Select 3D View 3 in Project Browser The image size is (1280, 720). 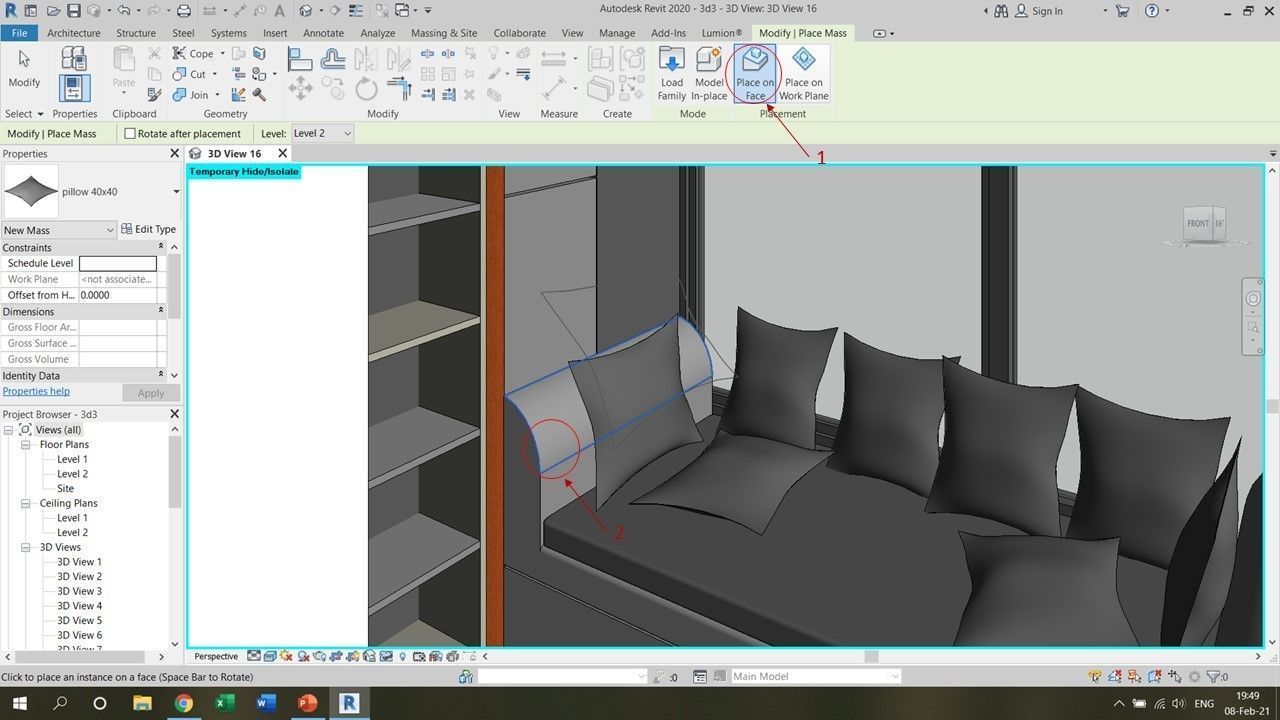(79, 591)
